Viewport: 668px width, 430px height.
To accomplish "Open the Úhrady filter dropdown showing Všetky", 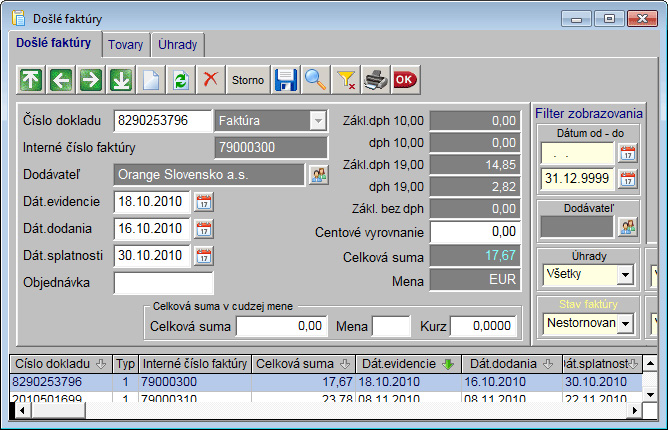I will click(x=625, y=273).
